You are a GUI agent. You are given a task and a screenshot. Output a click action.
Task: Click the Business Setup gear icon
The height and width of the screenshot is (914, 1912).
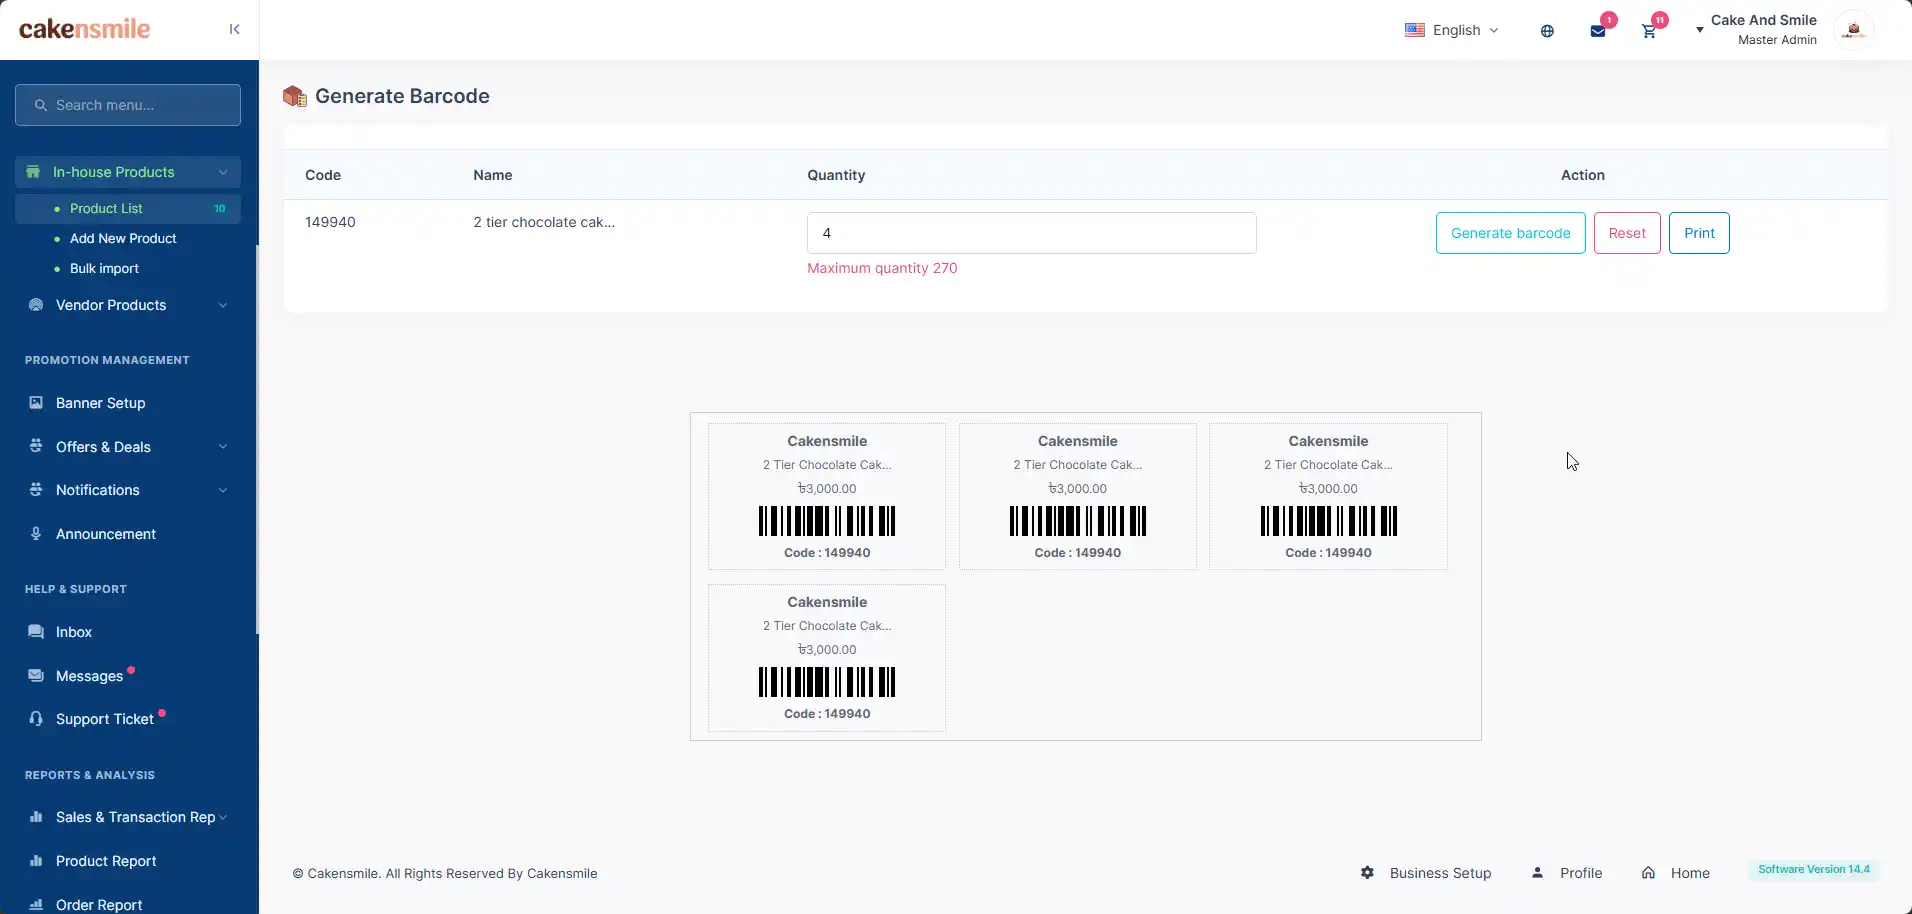click(1367, 873)
